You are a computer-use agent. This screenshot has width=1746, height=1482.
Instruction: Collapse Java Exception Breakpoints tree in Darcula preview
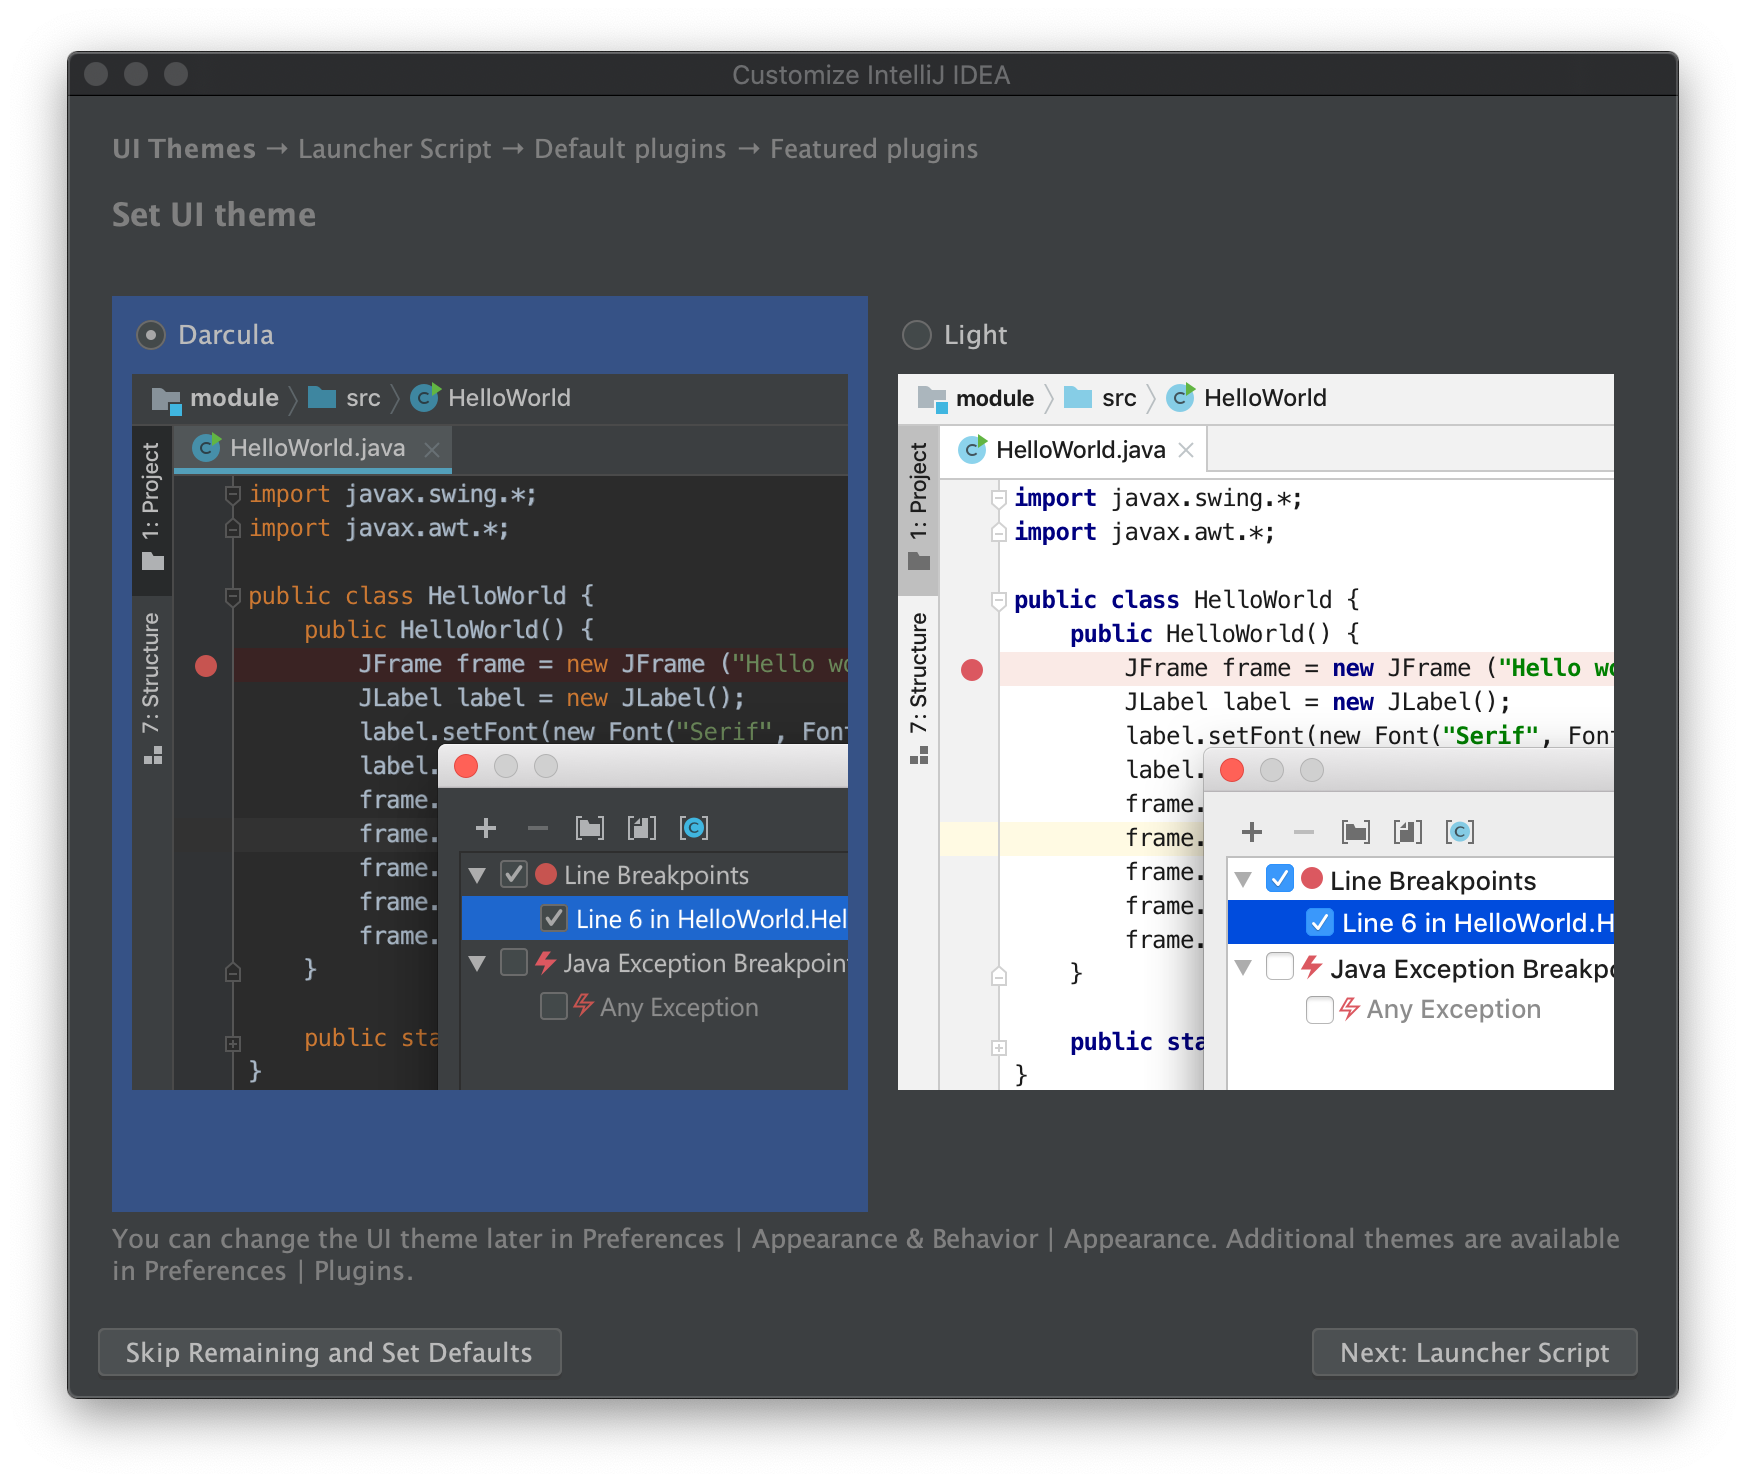pyautogui.click(x=478, y=964)
